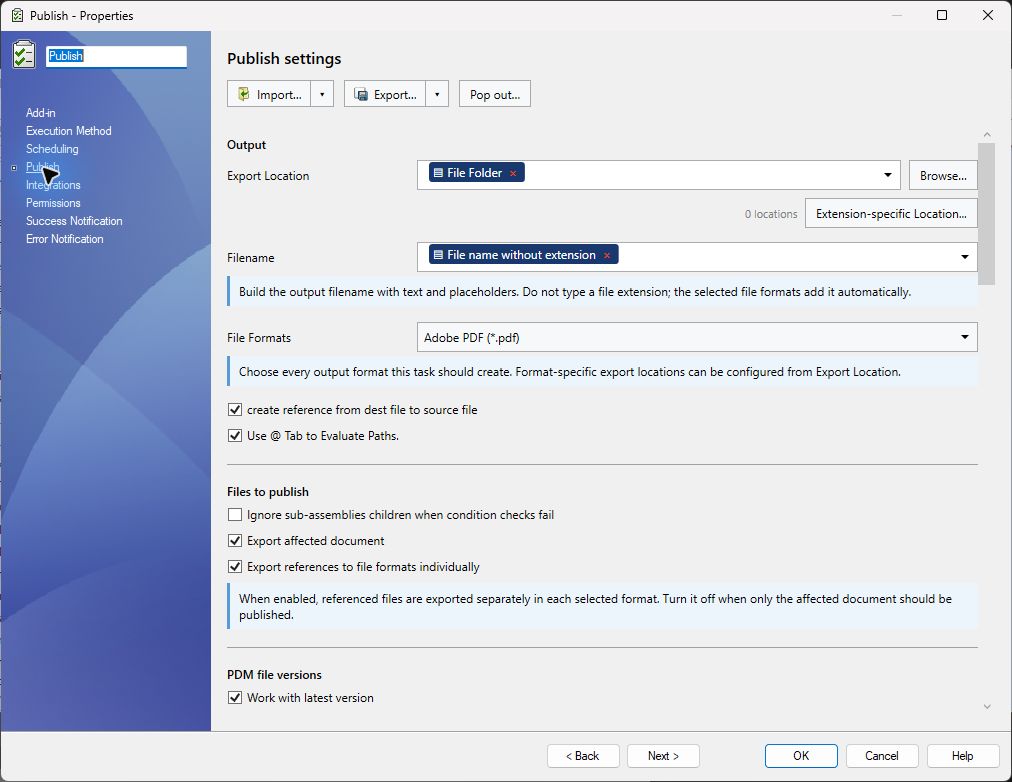The image size is (1012, 782).
Task: Select File name without extension chip
Action: [x=521, y=255]
